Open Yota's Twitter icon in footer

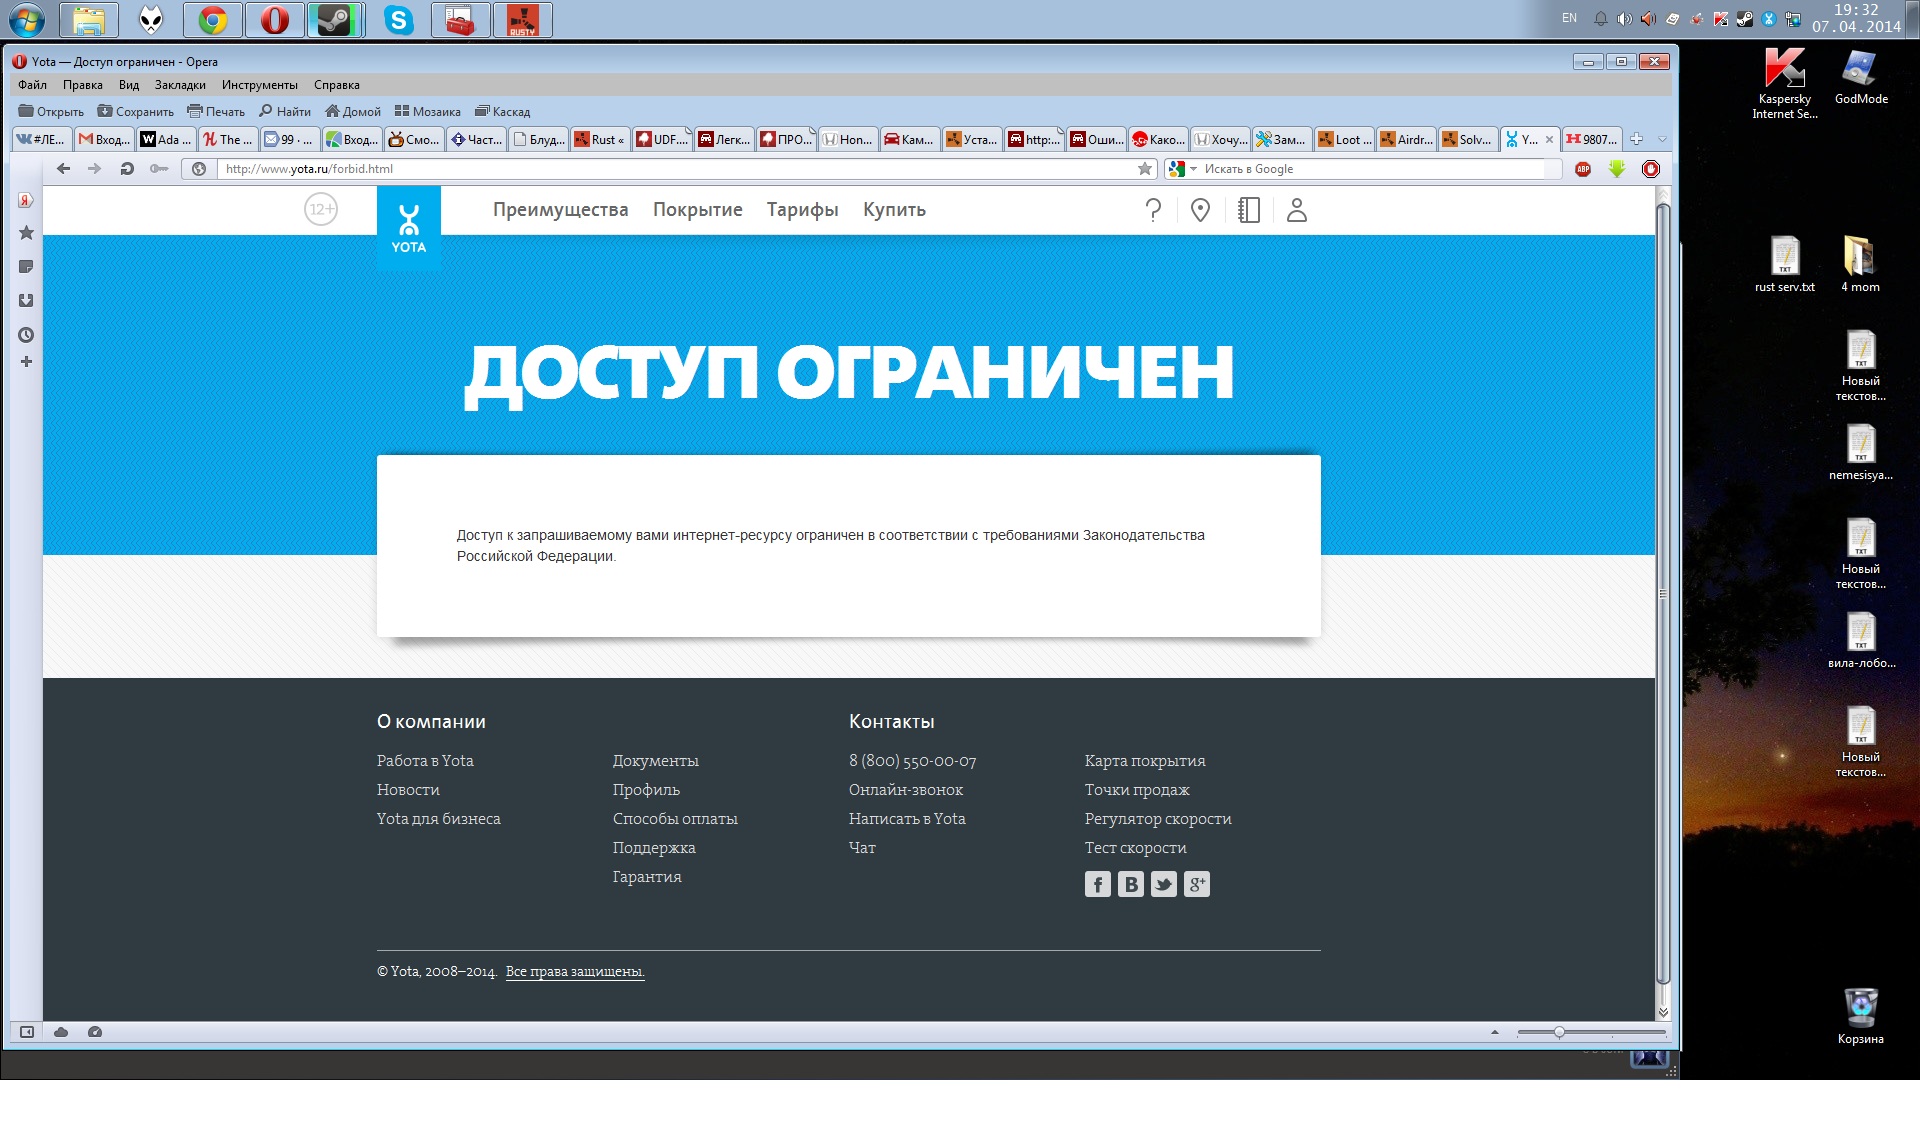coord(1163,884)
